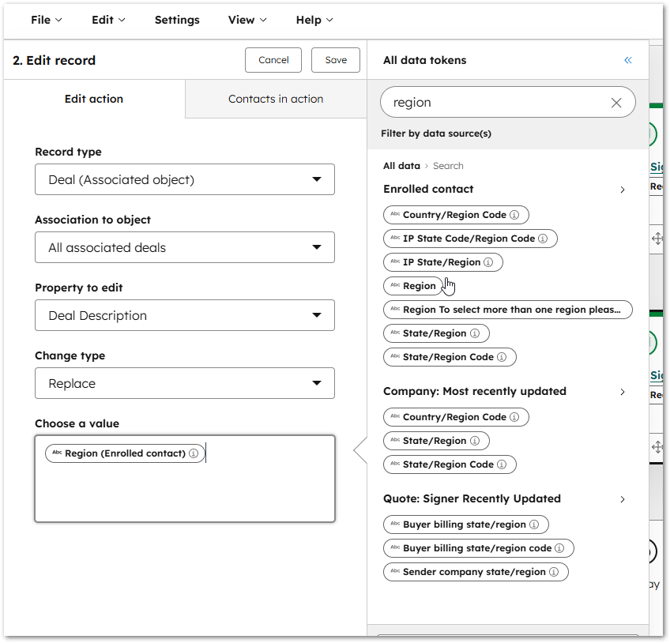The height and width of the screenshot is (643, 670).
Task: Insert Enrolled contact Country/Region Code token
Action: (x=454, y=215)
